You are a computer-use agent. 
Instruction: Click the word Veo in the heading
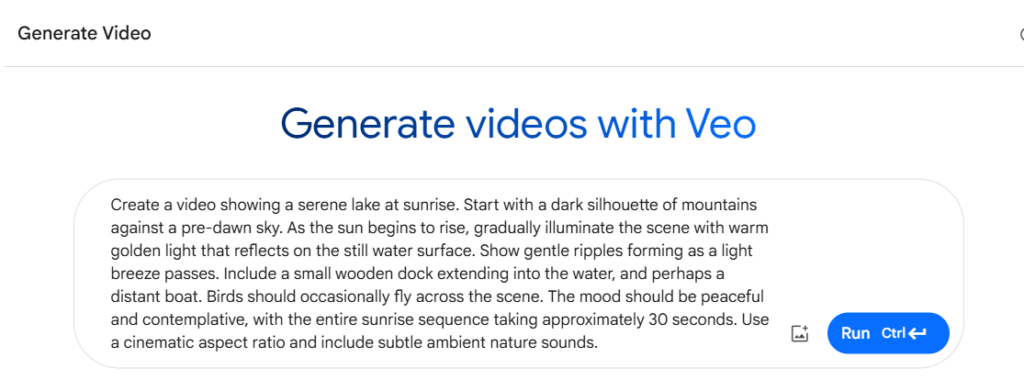coord(721,124)
